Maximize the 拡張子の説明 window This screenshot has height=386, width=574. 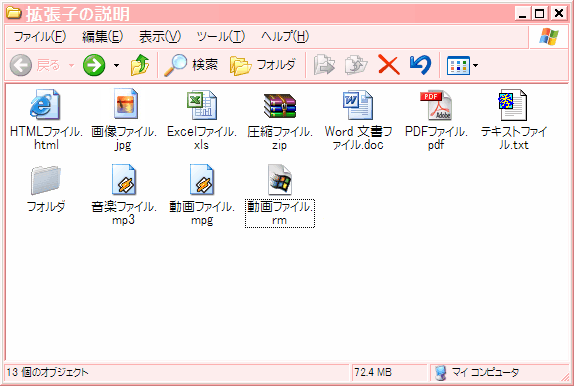pyautogui.click(x=540, y=13)
